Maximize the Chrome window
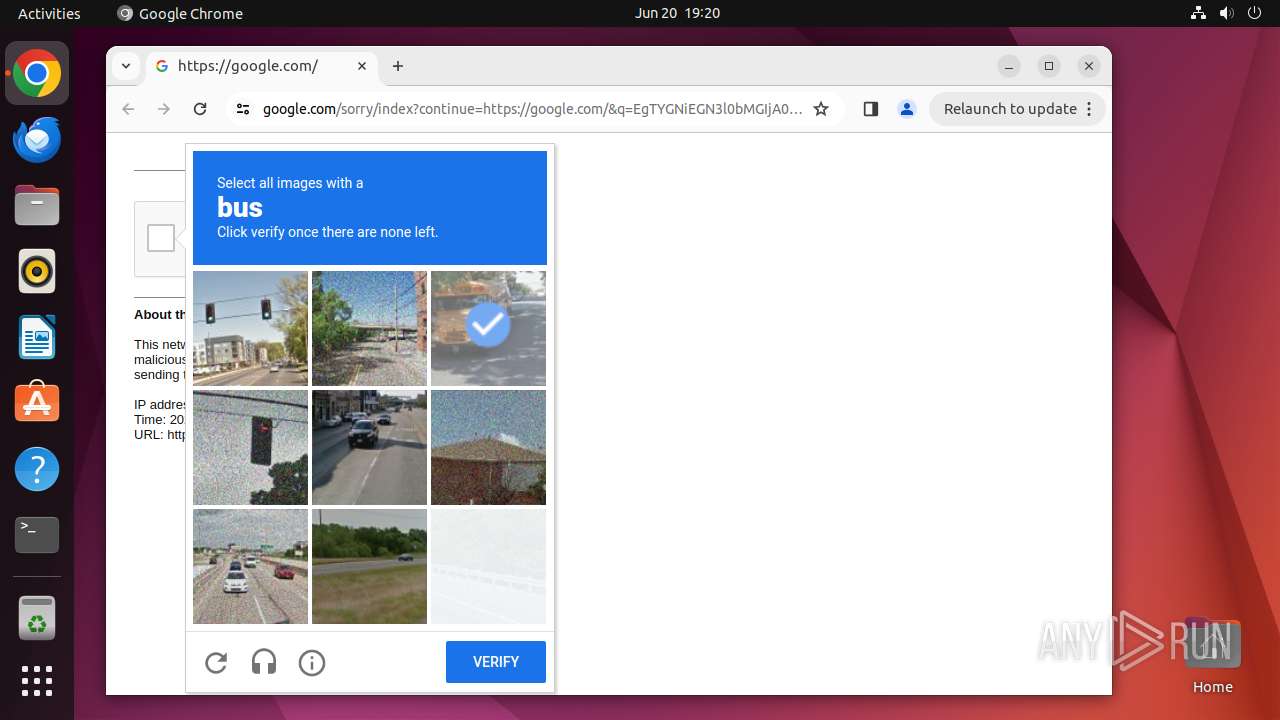The width and height of the screenshot is (1280, 720). (x=1049, y=66)
